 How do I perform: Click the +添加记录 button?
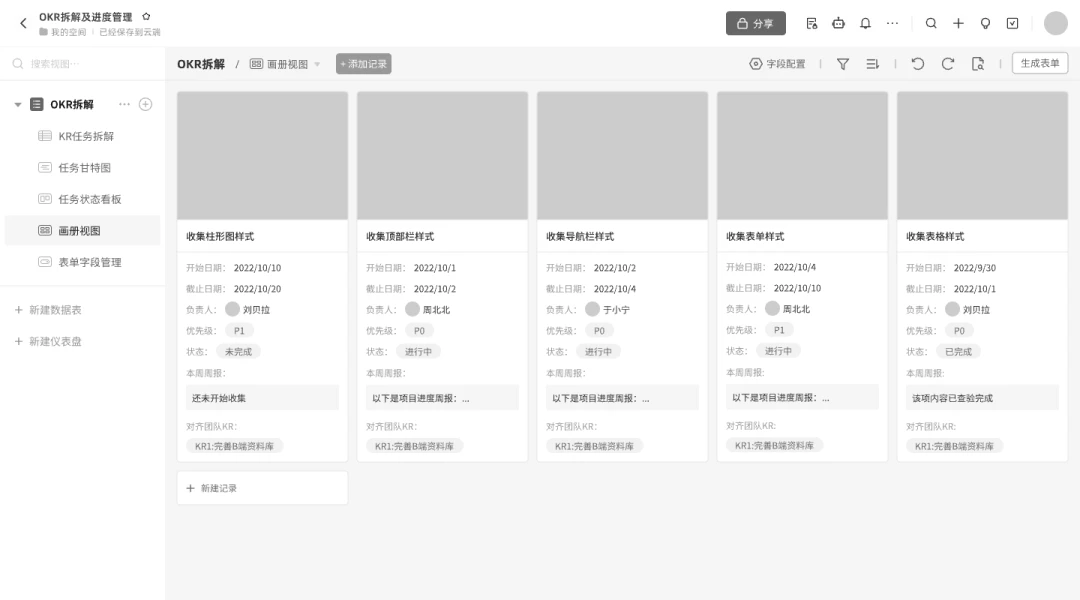364,64
